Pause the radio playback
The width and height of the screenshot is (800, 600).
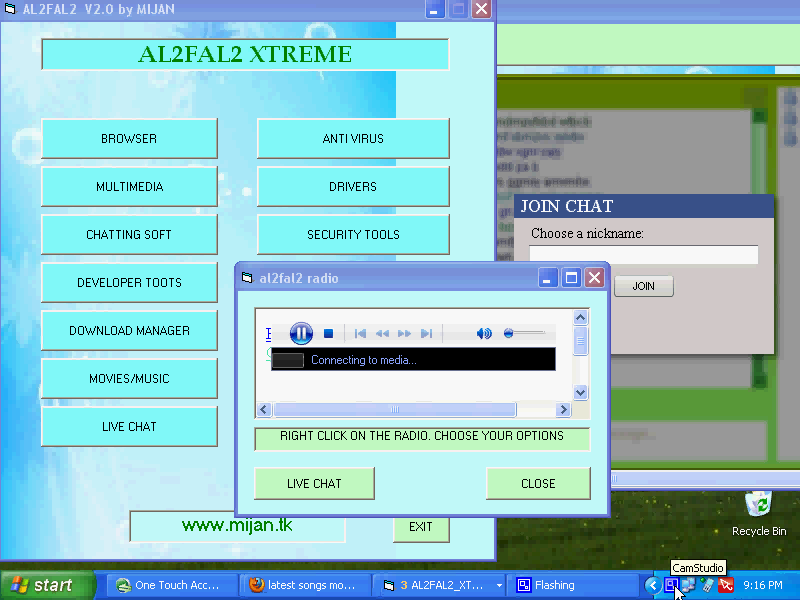click(301, 333)
